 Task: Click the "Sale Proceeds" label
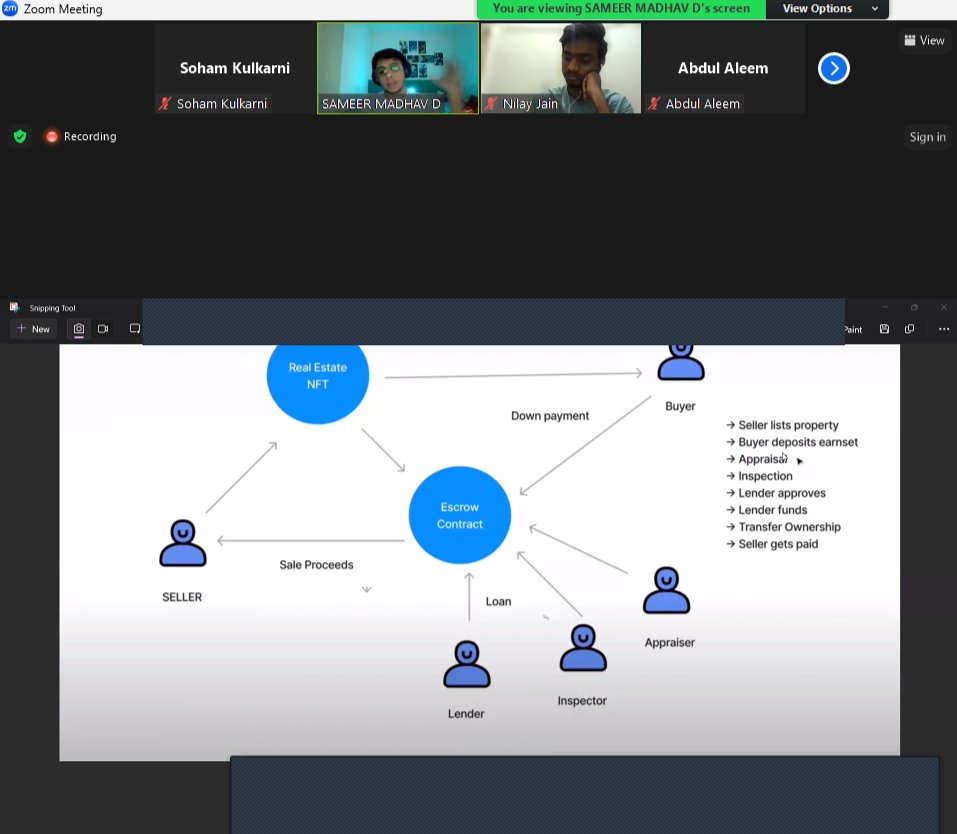(x=316, y=565)
